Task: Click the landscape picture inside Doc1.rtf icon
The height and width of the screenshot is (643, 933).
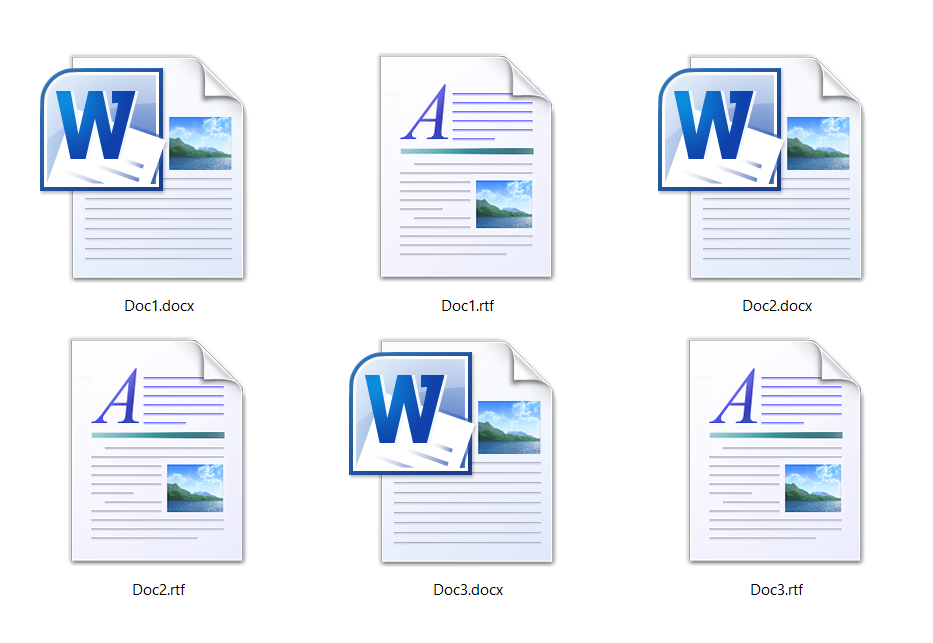Action: pos(503,204)
